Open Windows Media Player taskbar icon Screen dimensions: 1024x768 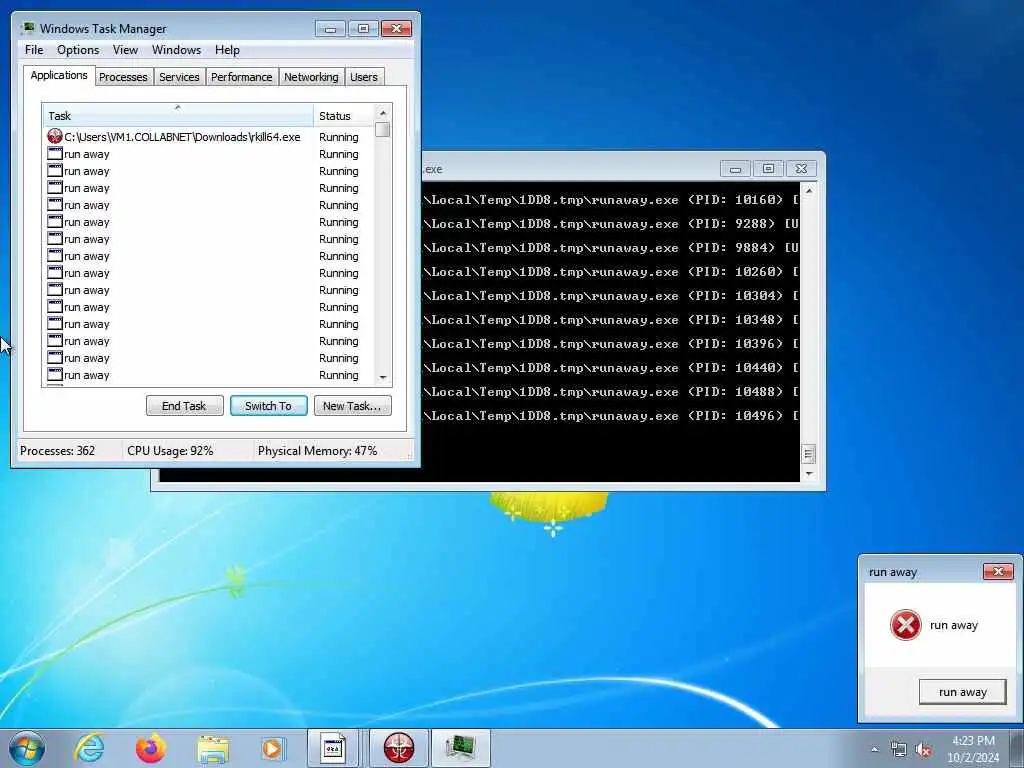tap(272, 748)
